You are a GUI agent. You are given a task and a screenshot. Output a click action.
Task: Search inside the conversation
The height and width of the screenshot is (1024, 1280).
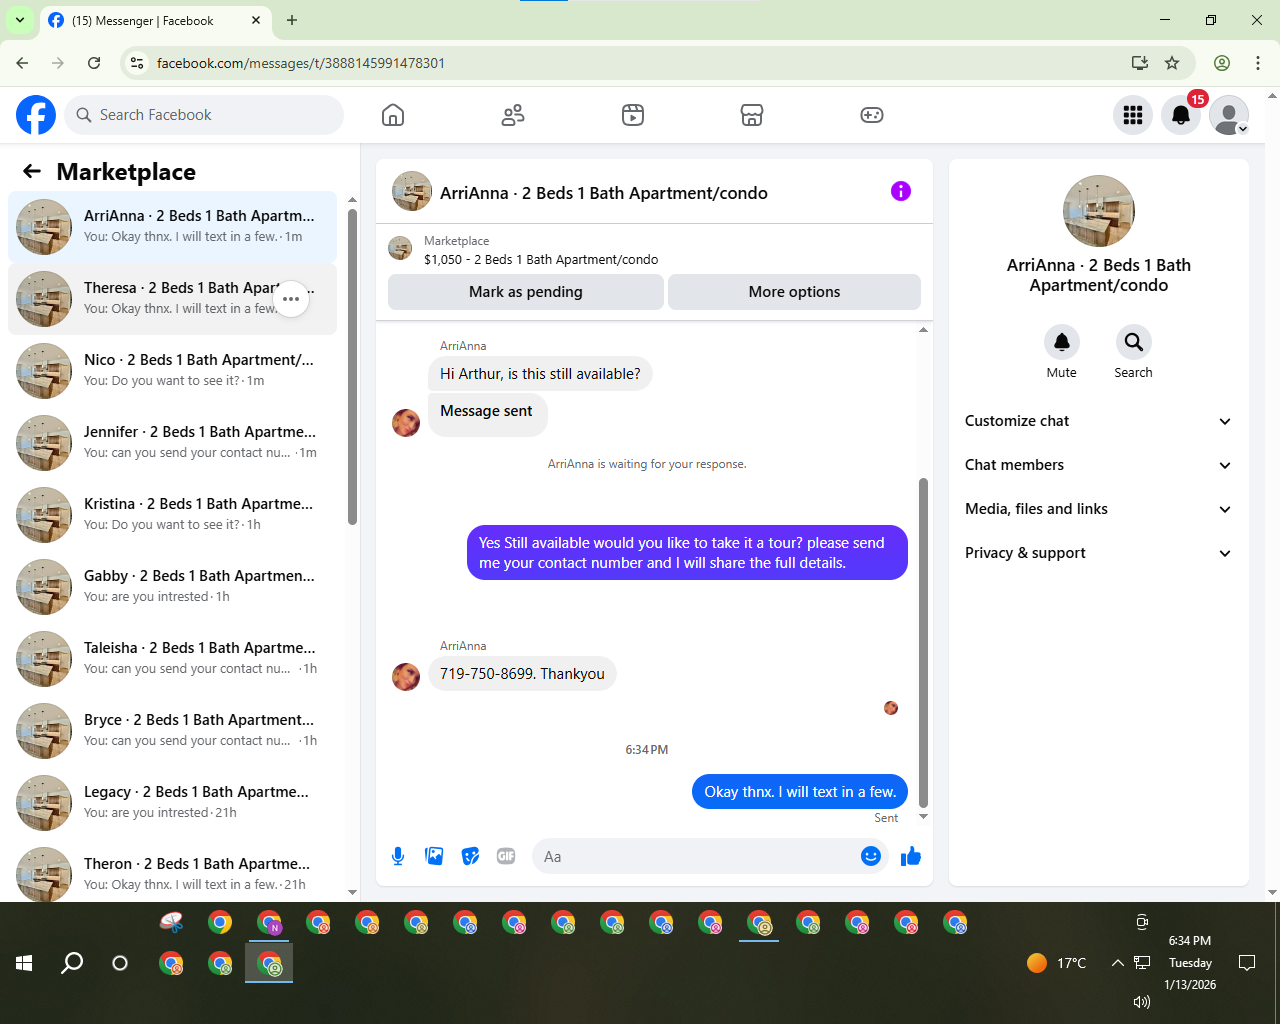(x=1133, y=342)
